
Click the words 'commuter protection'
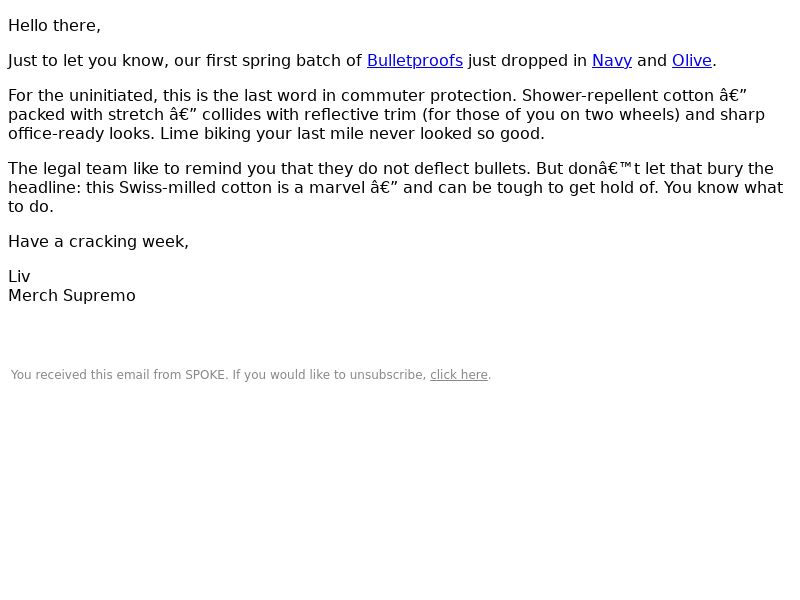pyautogui.click(x=429, y=96)
